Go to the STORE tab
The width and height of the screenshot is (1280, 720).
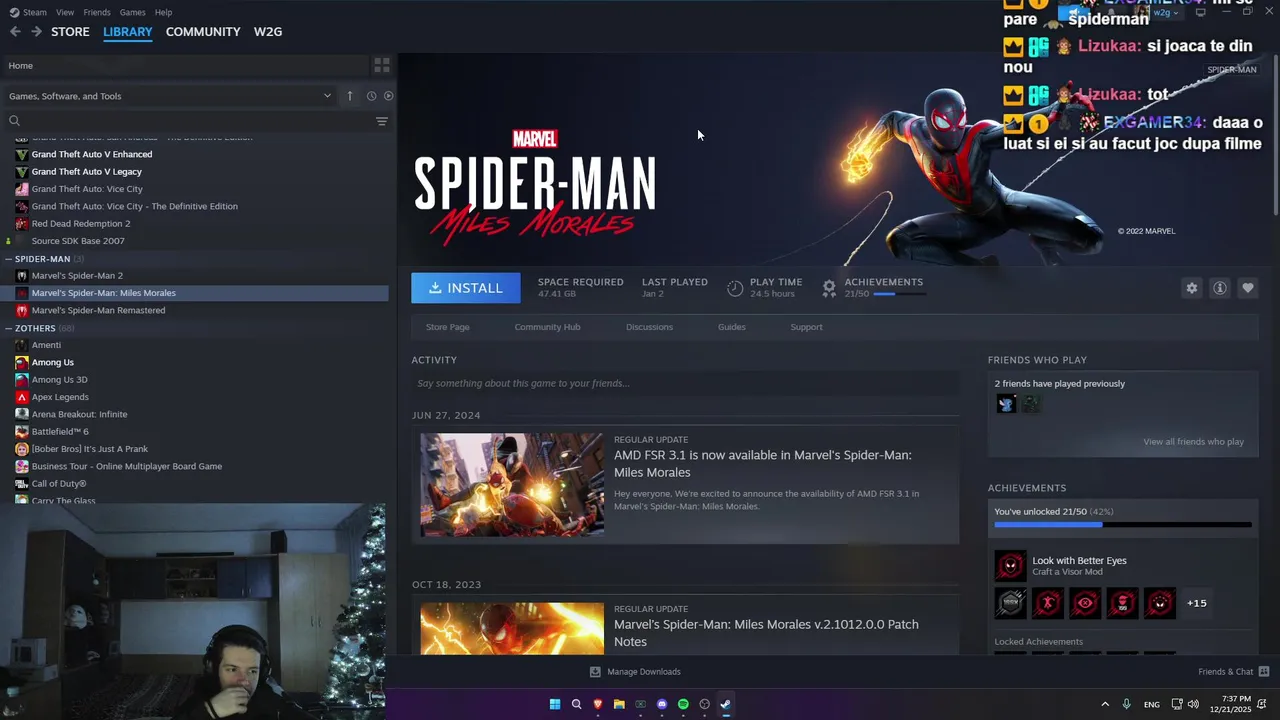(70, 32)
